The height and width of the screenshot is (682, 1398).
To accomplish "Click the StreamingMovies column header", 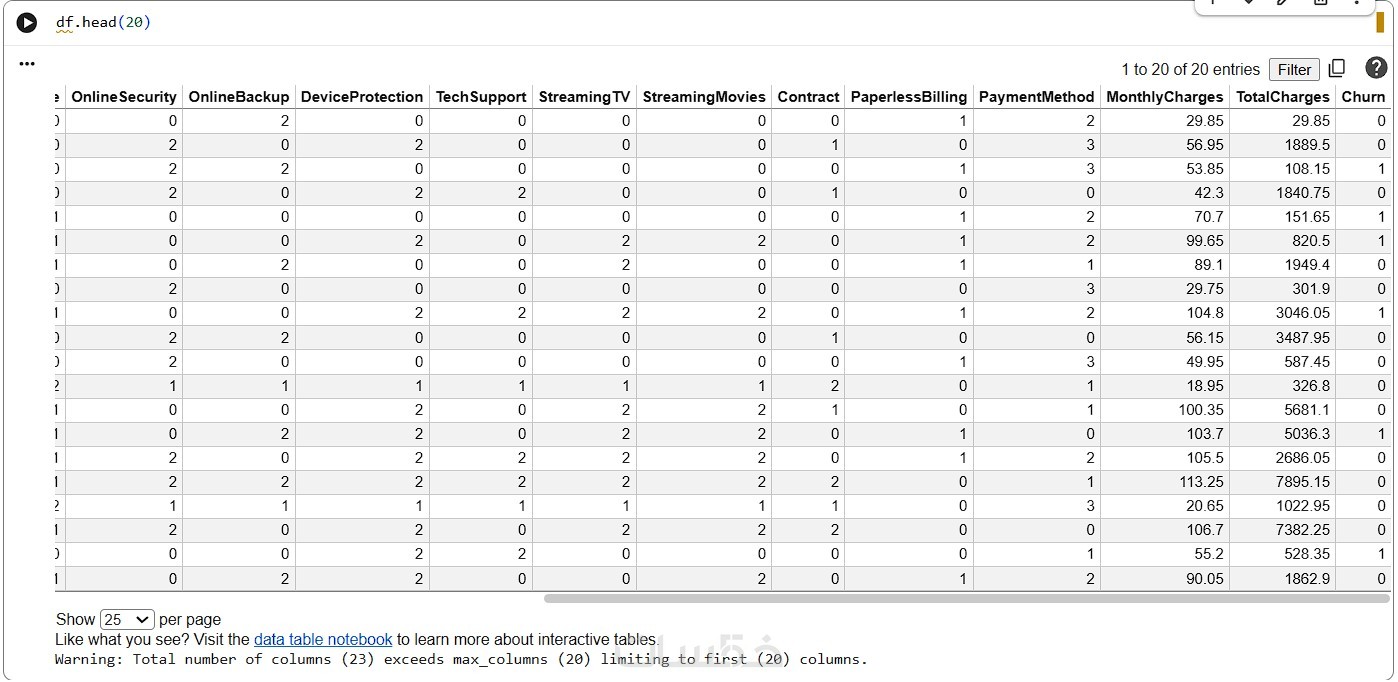I will (704, 97).
